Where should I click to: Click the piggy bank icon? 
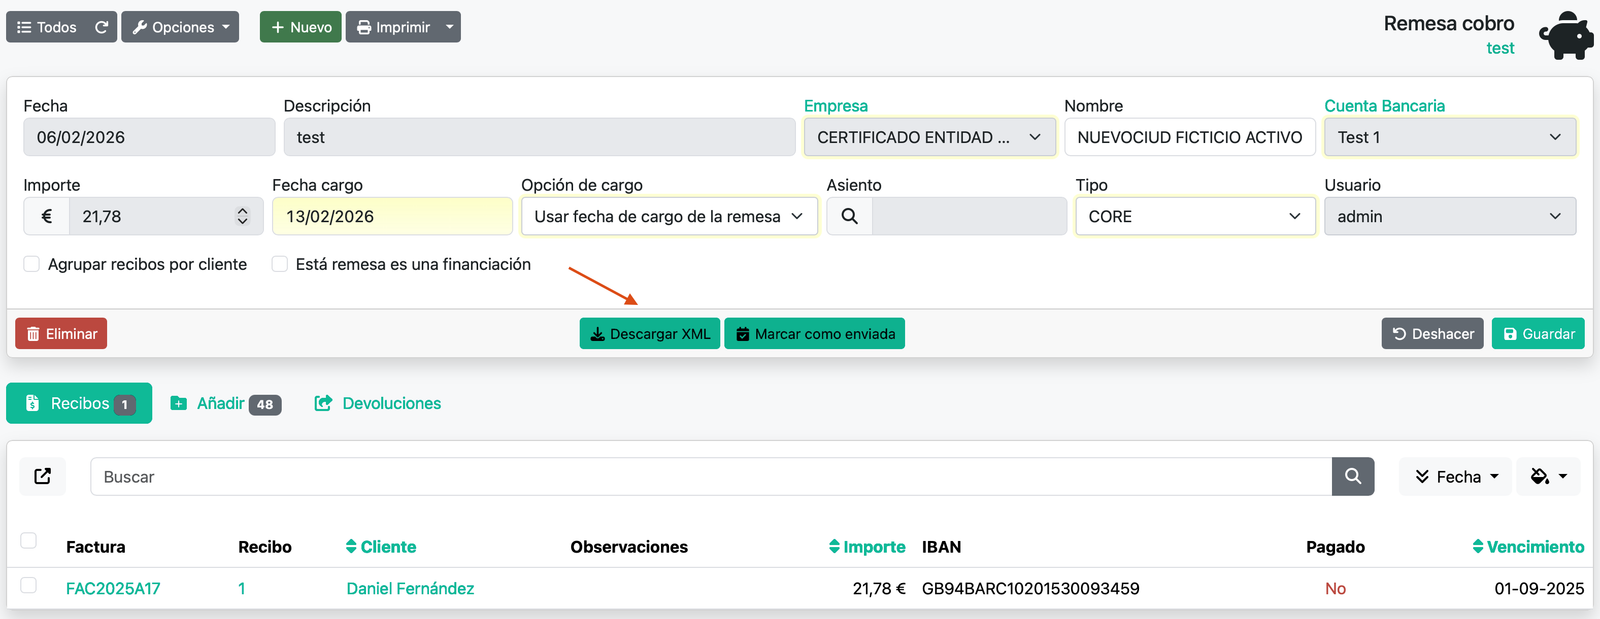coord(1566,36)
